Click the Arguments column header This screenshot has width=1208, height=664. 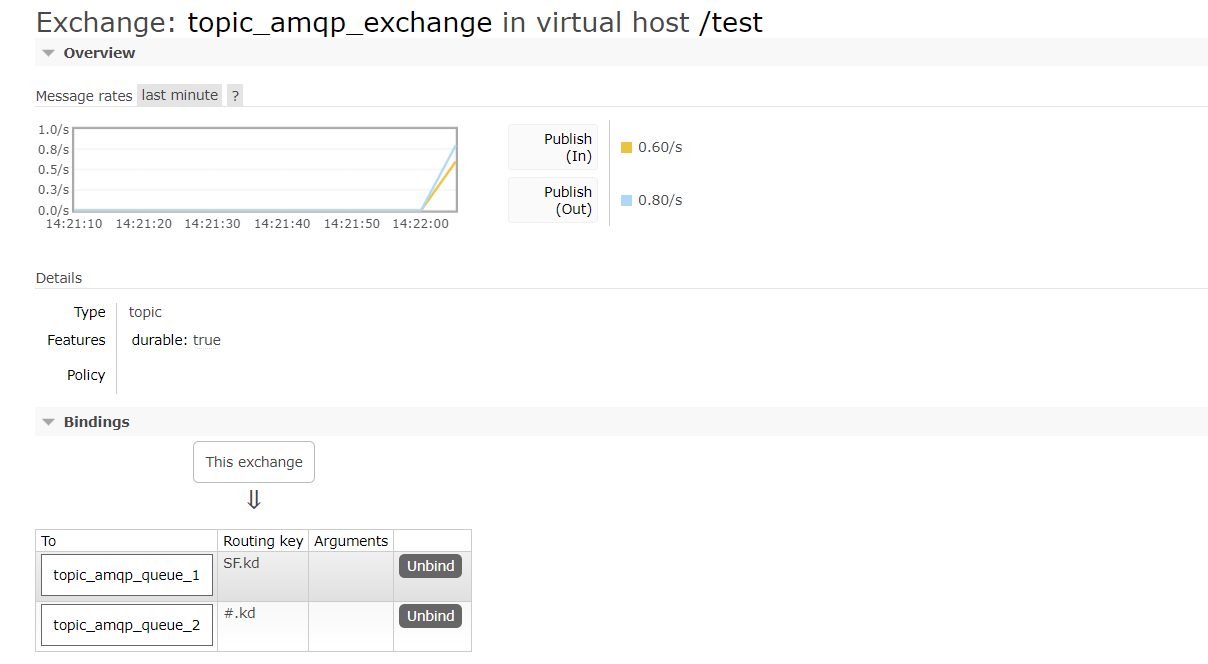[x=351, y=540]
